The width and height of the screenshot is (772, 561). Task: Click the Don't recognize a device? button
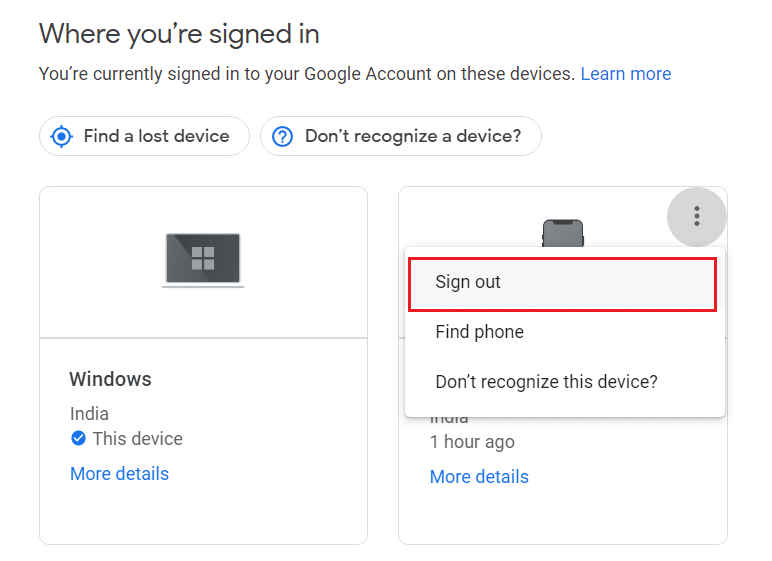tap(401, 136)
